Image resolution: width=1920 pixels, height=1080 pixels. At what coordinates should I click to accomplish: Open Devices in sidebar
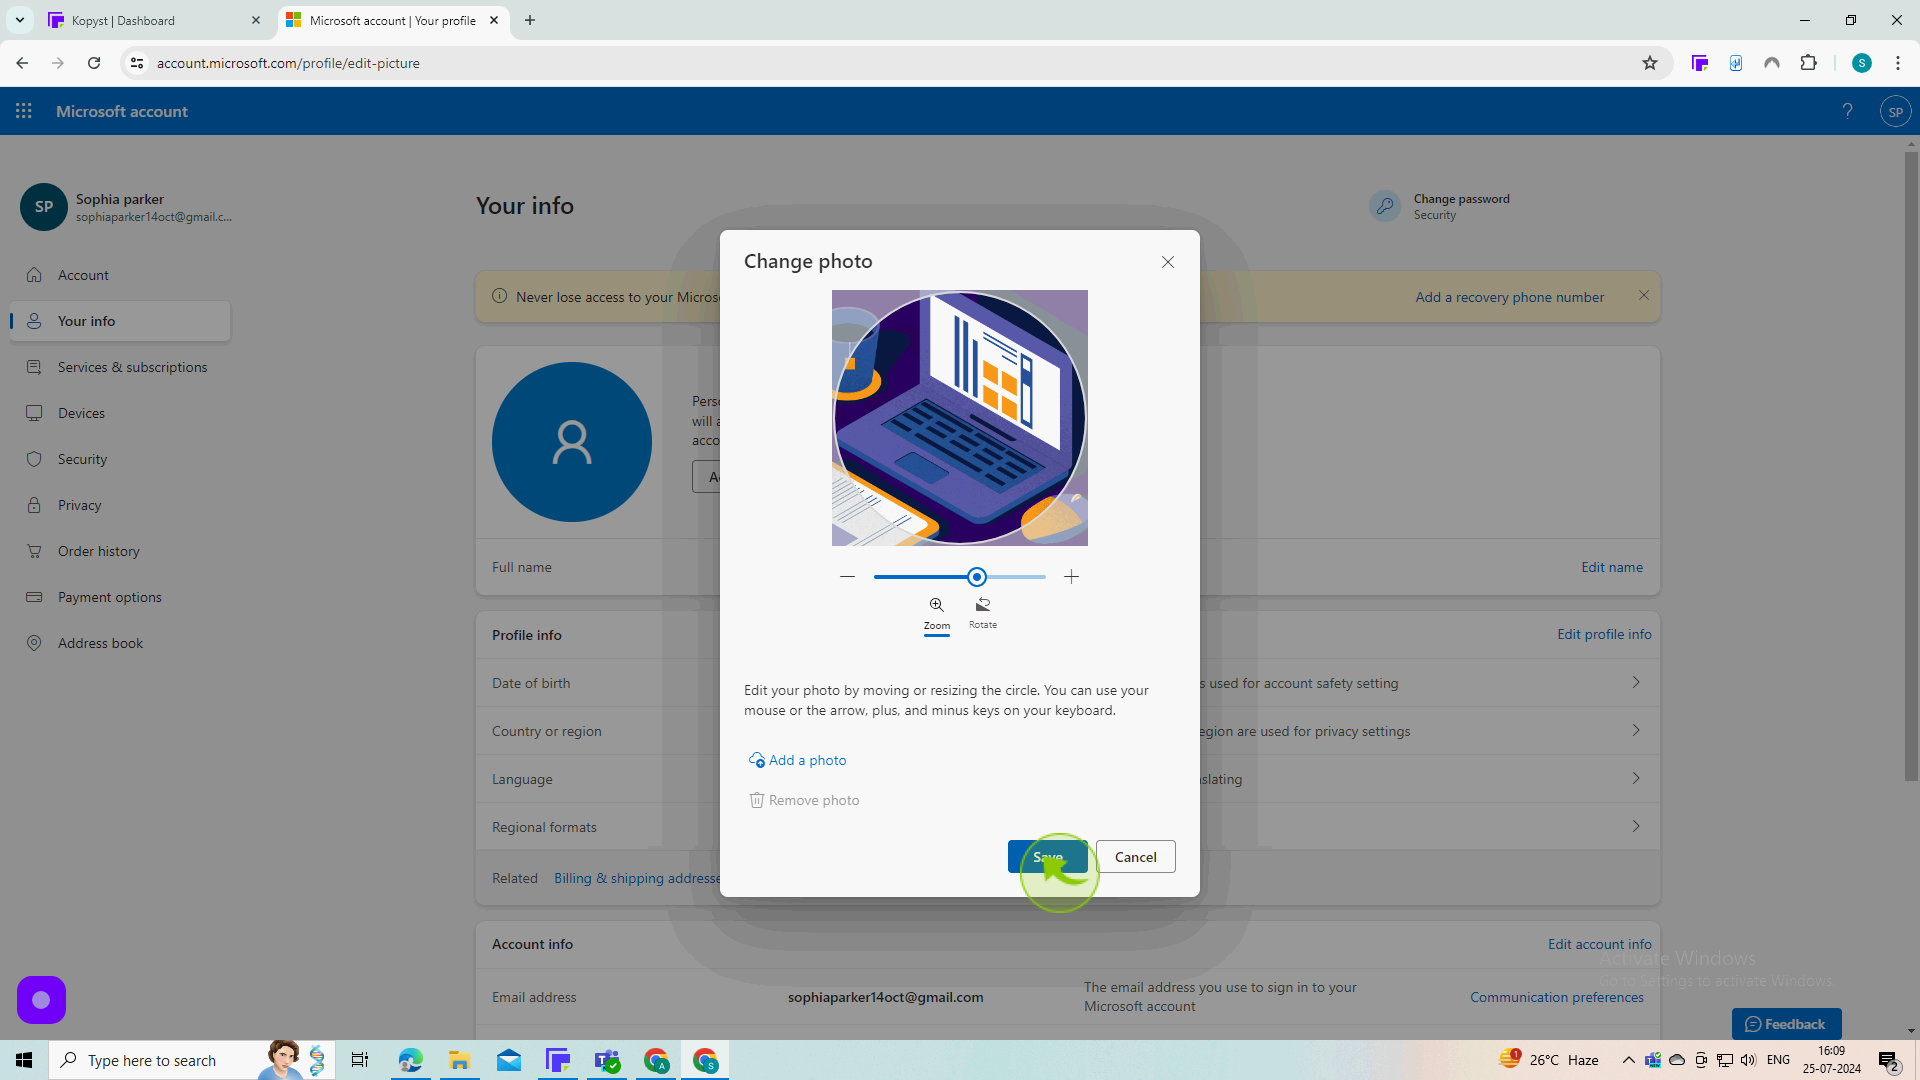[x=120, y=413]
